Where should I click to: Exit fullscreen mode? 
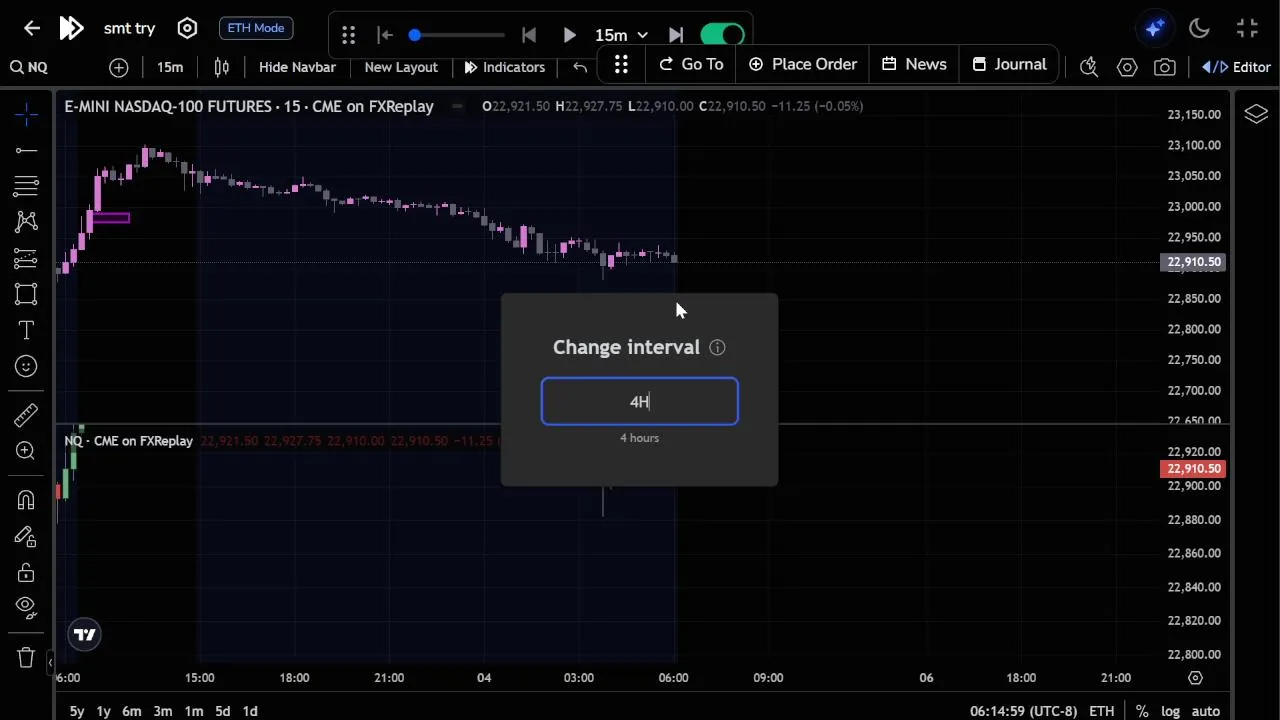pos(1247,28)
